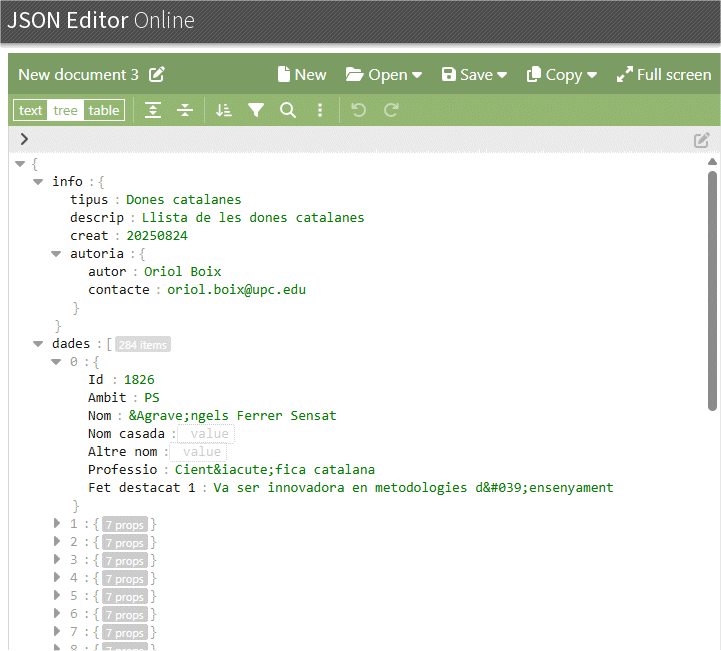This screenshot has width=721, height=651.
Task: Collapse the dades array
Action: [x=38, y=344]
